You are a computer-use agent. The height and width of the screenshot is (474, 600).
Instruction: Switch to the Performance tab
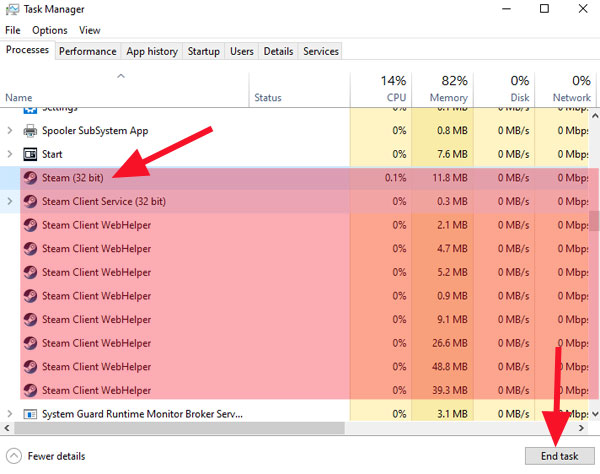[x=88, y=51]
